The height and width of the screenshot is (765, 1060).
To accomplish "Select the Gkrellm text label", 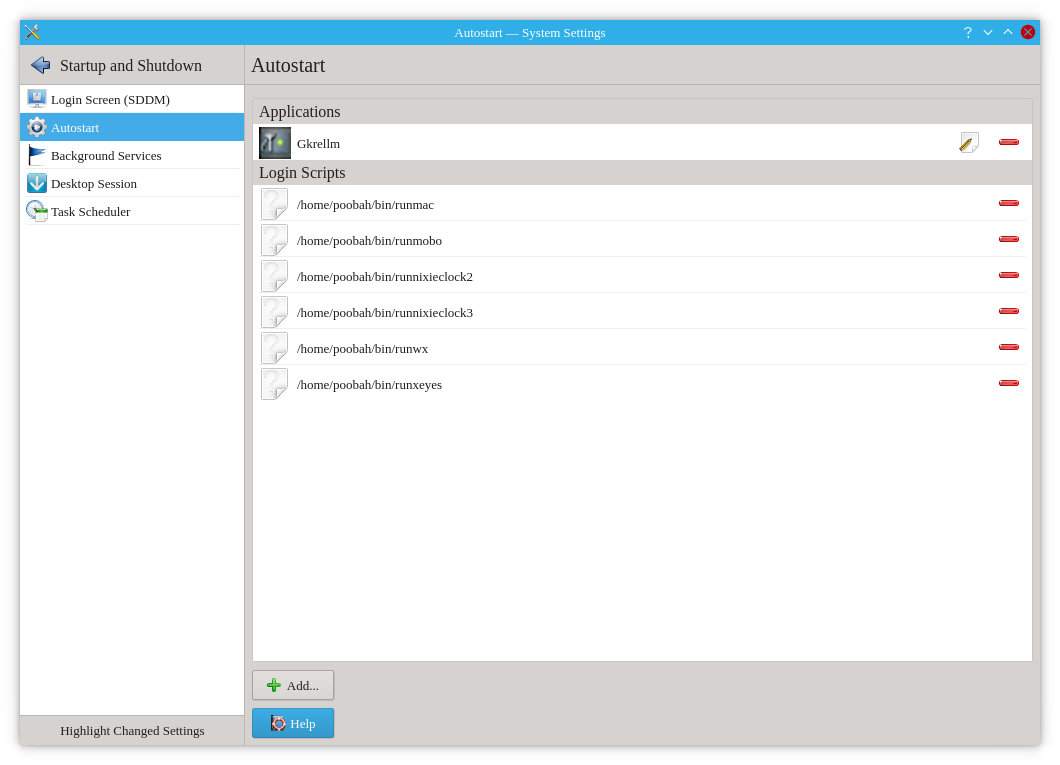I will click(x=318, y=144).
